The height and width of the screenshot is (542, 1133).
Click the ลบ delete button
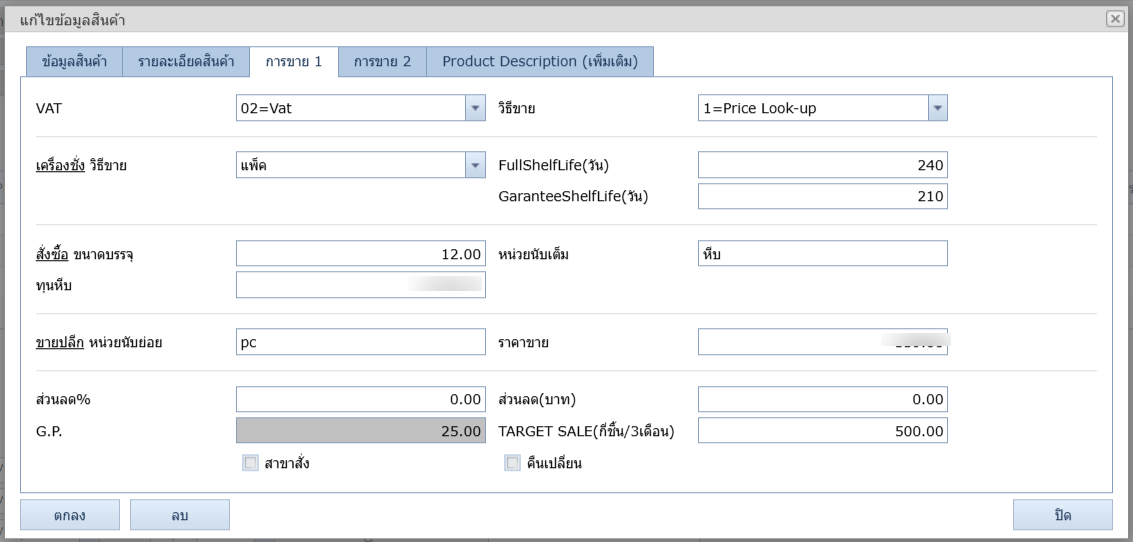pos(180,515)
